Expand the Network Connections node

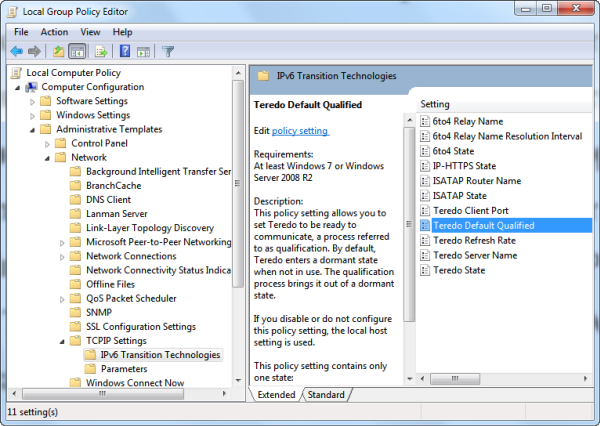[x=62, y=257]
